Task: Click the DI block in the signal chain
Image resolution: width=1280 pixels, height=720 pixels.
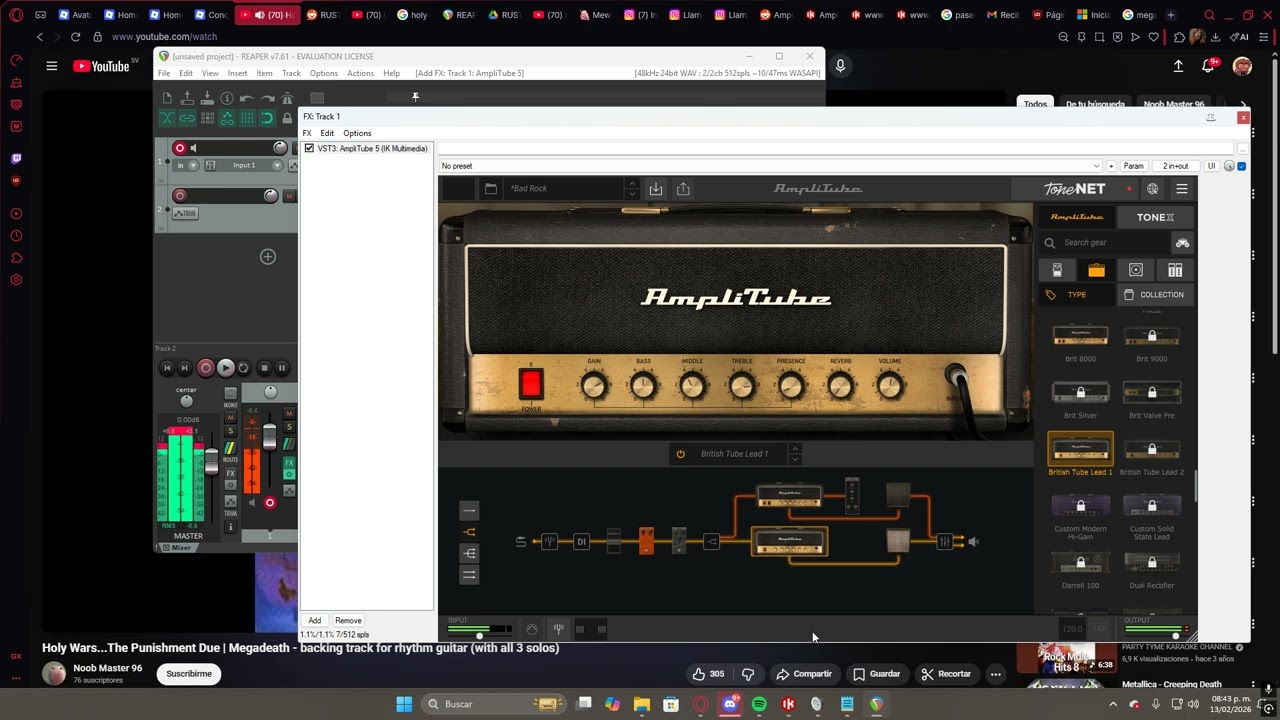Action: tap(581, 542)
